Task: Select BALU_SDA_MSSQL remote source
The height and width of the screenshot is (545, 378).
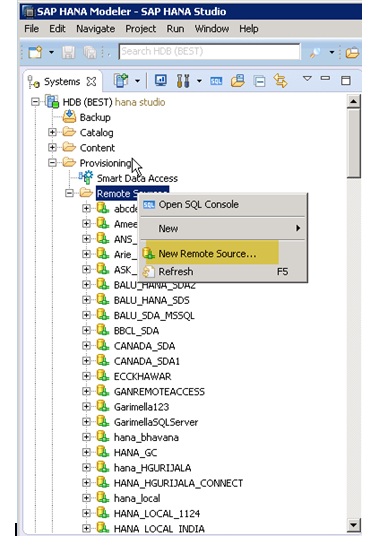Action: [154, 316]
